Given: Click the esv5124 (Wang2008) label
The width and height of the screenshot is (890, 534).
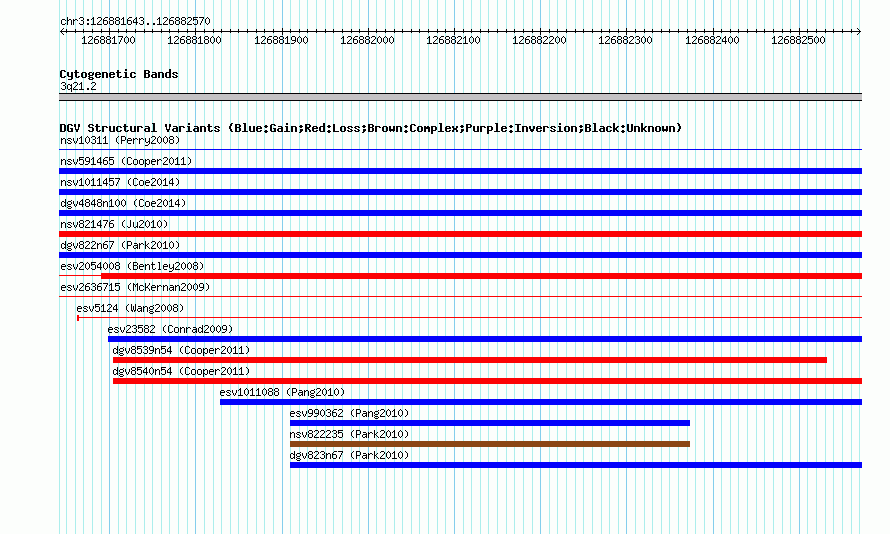Looking at the screenshot, I should point(131,308).
